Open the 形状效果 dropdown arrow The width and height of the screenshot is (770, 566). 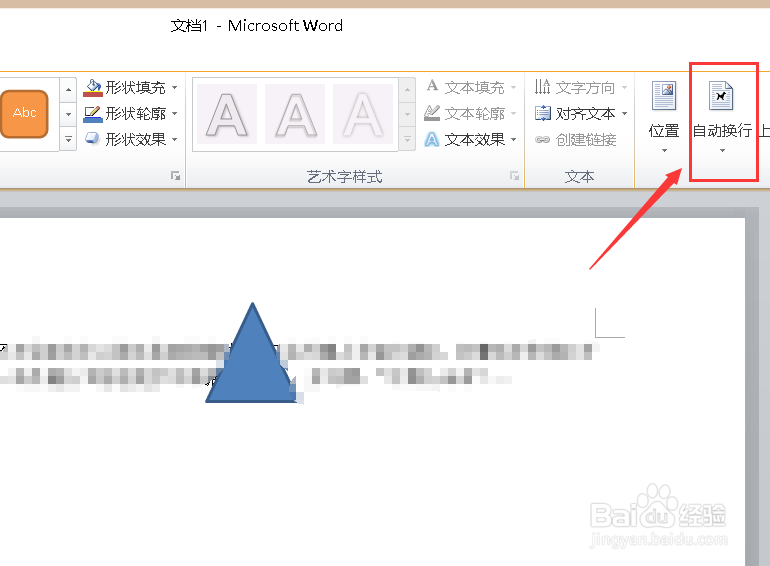click(x=174, y=140)
